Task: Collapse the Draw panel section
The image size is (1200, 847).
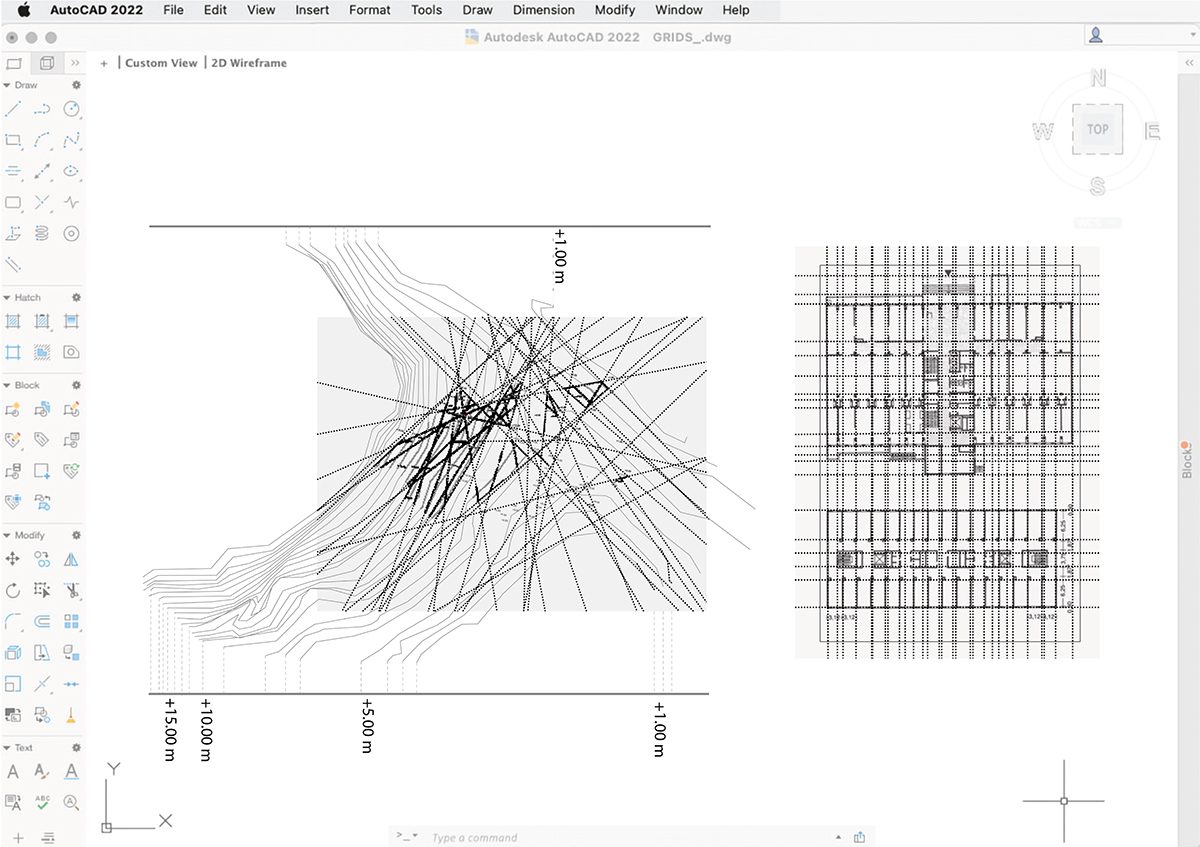Action: tap(7, 86)
